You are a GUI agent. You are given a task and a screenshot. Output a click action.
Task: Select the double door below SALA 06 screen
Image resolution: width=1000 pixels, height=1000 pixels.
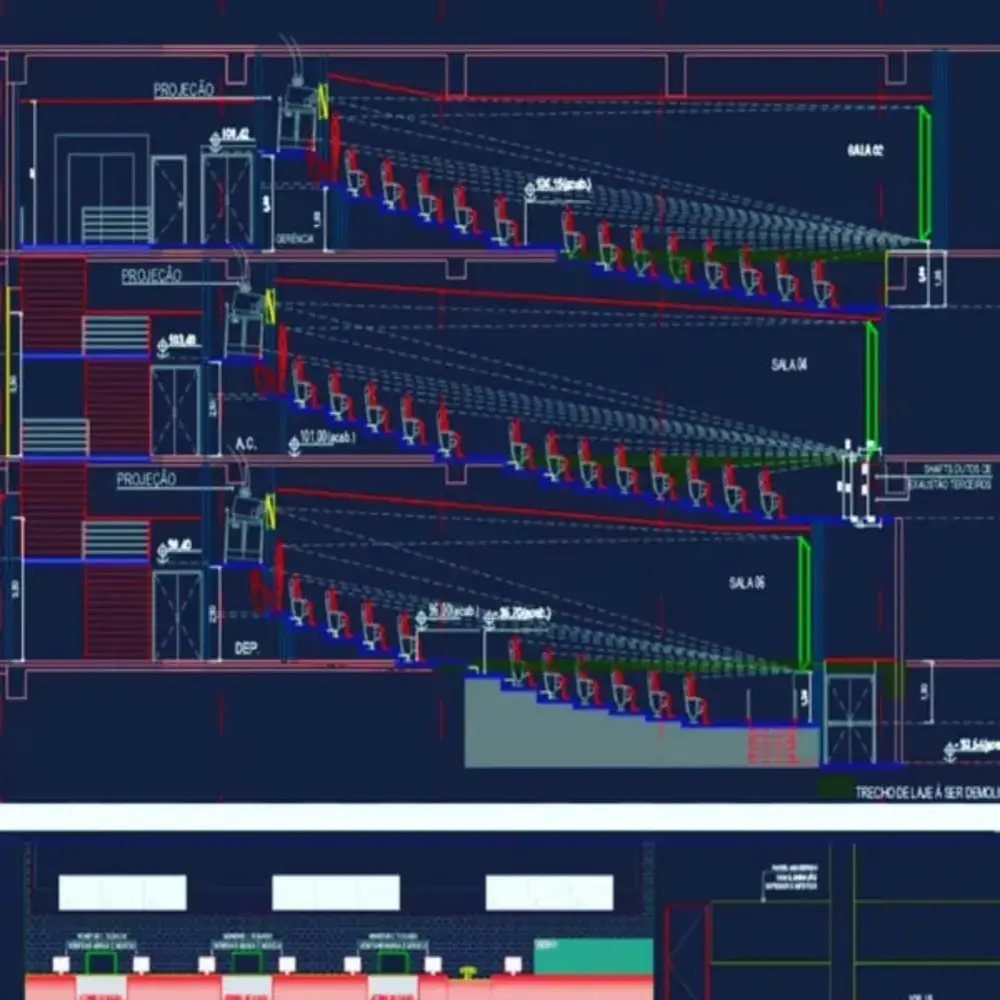pos(850,719)
